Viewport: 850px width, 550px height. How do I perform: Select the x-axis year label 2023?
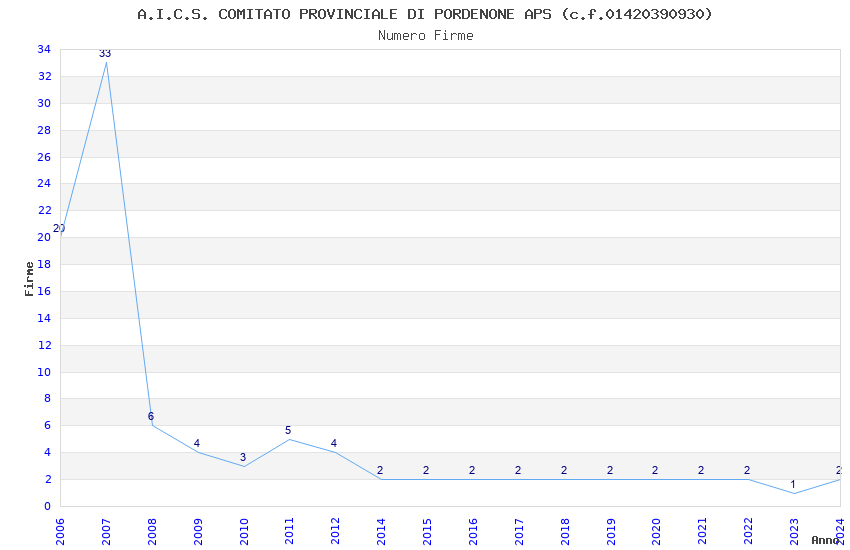click(x=794, y=530)
